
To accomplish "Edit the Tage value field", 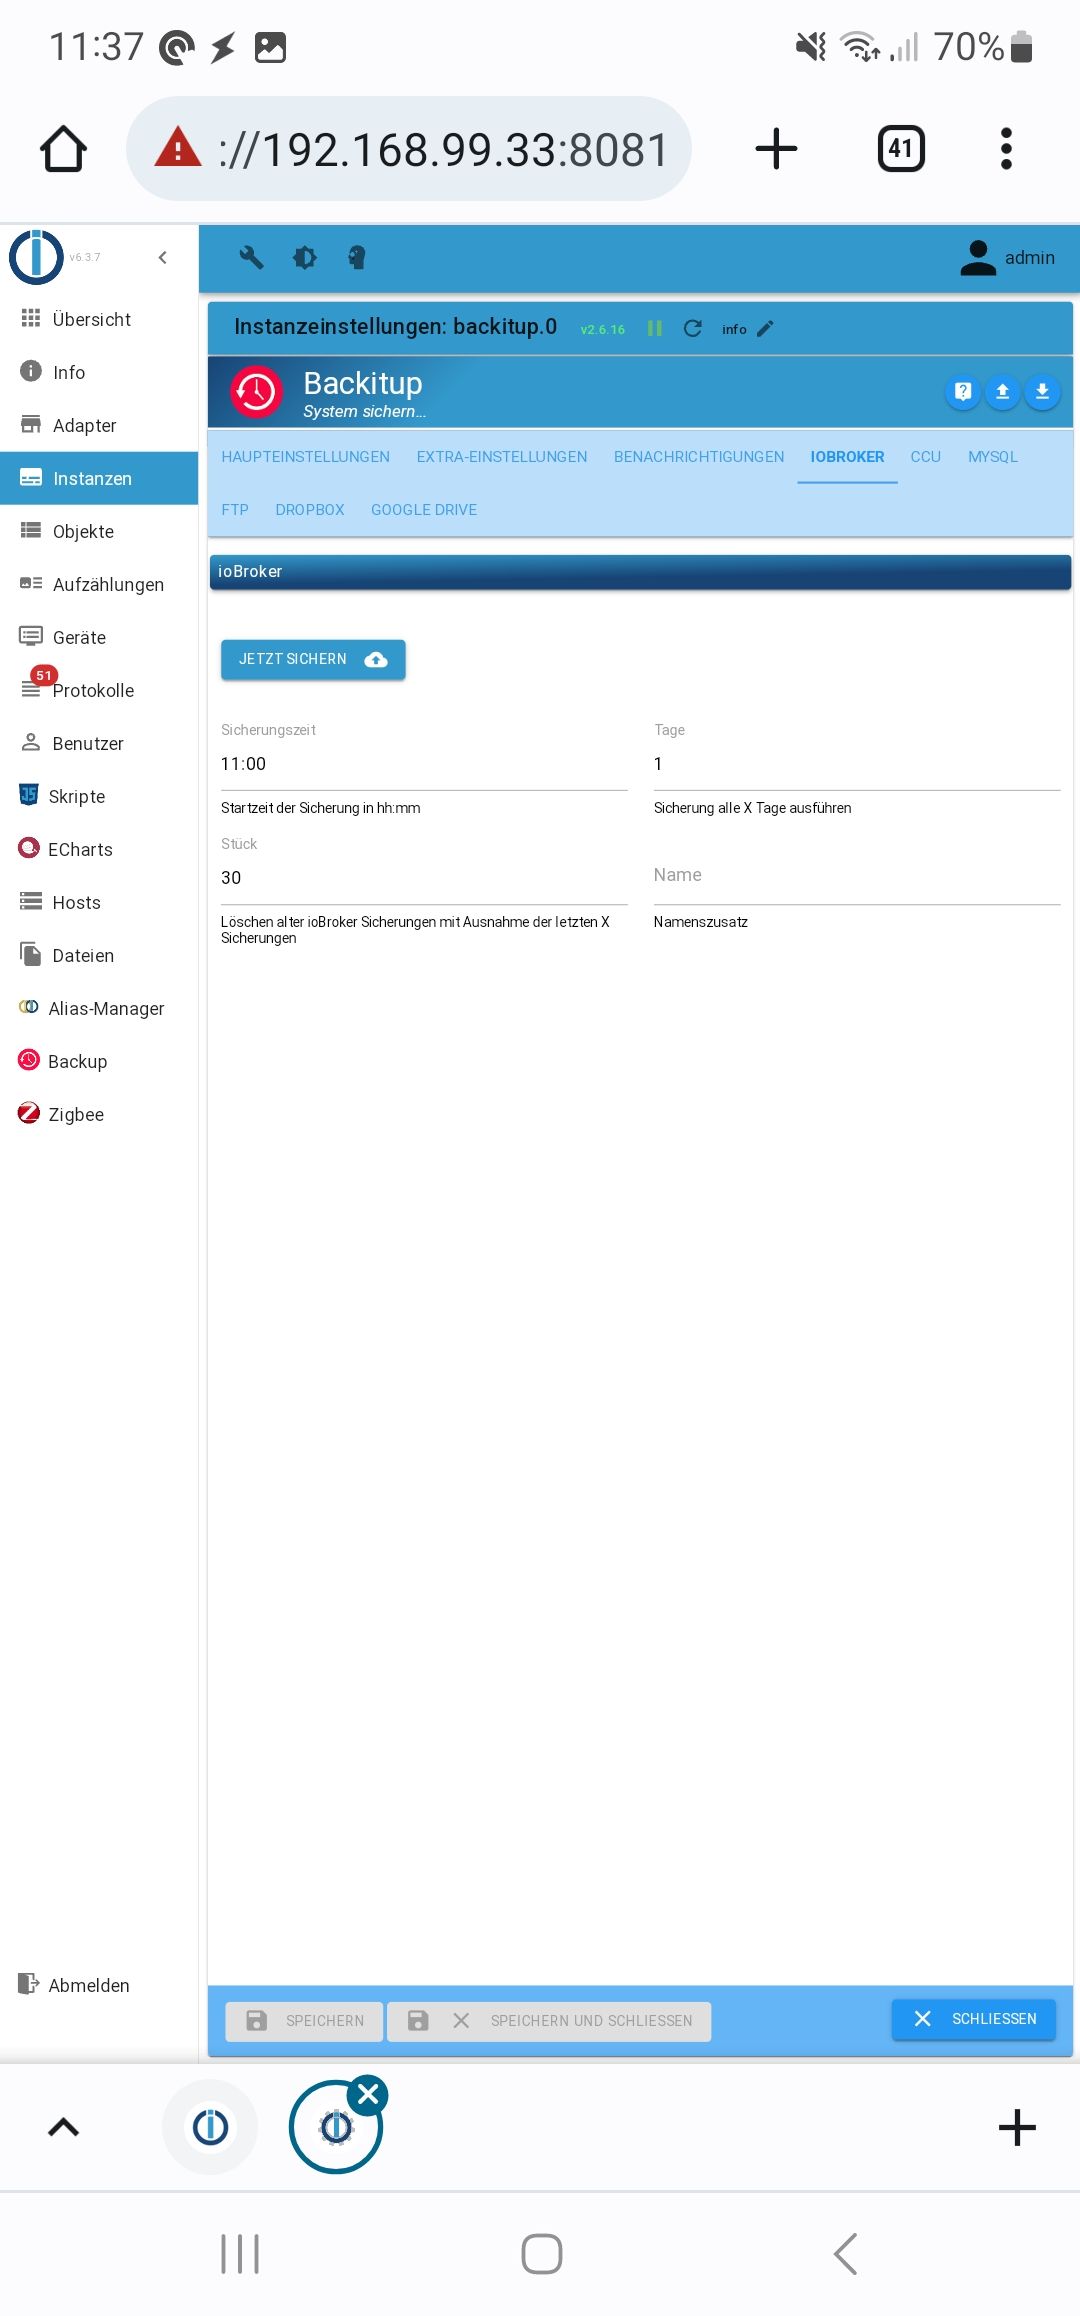I will (857, 764).
